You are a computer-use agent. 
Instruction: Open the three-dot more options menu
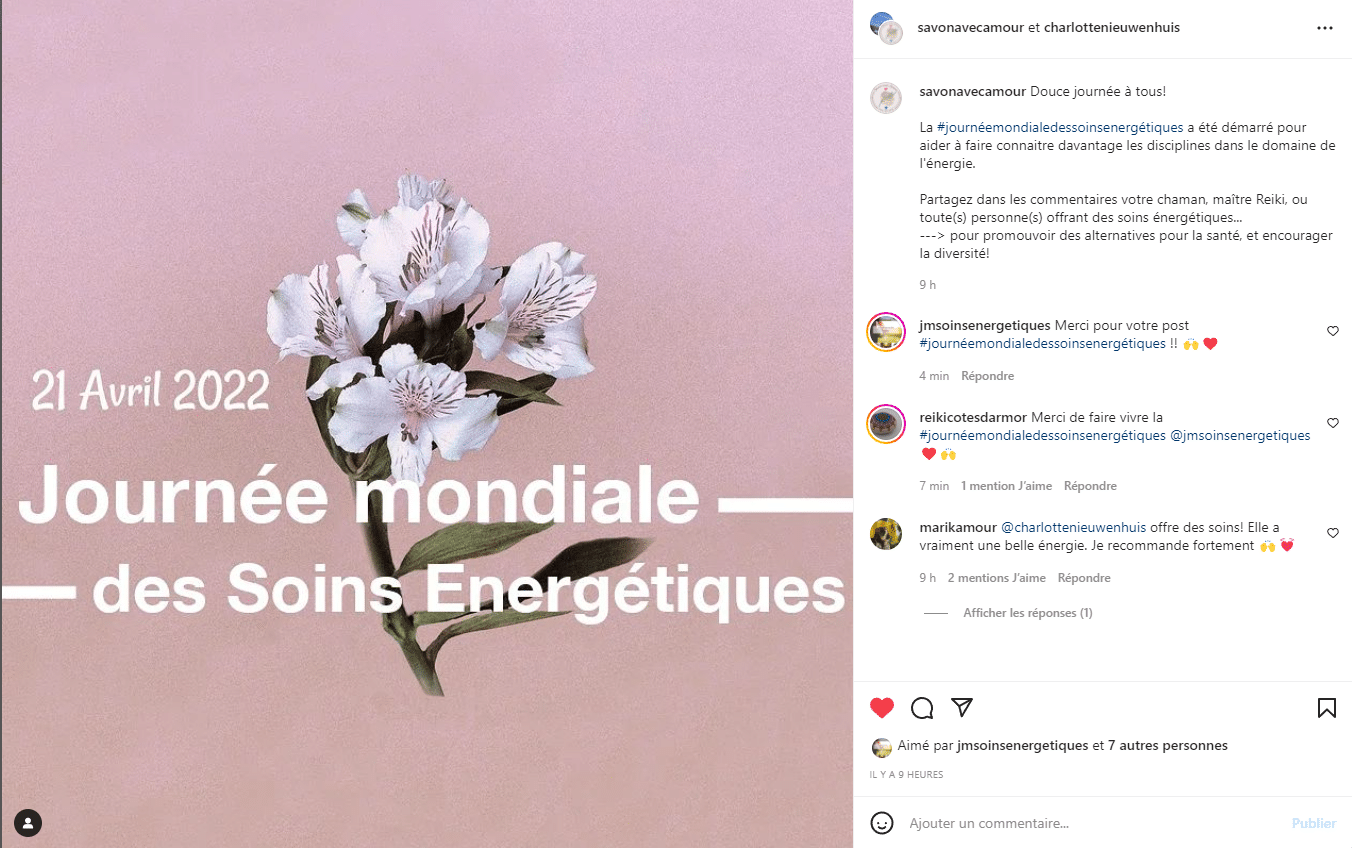(x=1325, y=28)
